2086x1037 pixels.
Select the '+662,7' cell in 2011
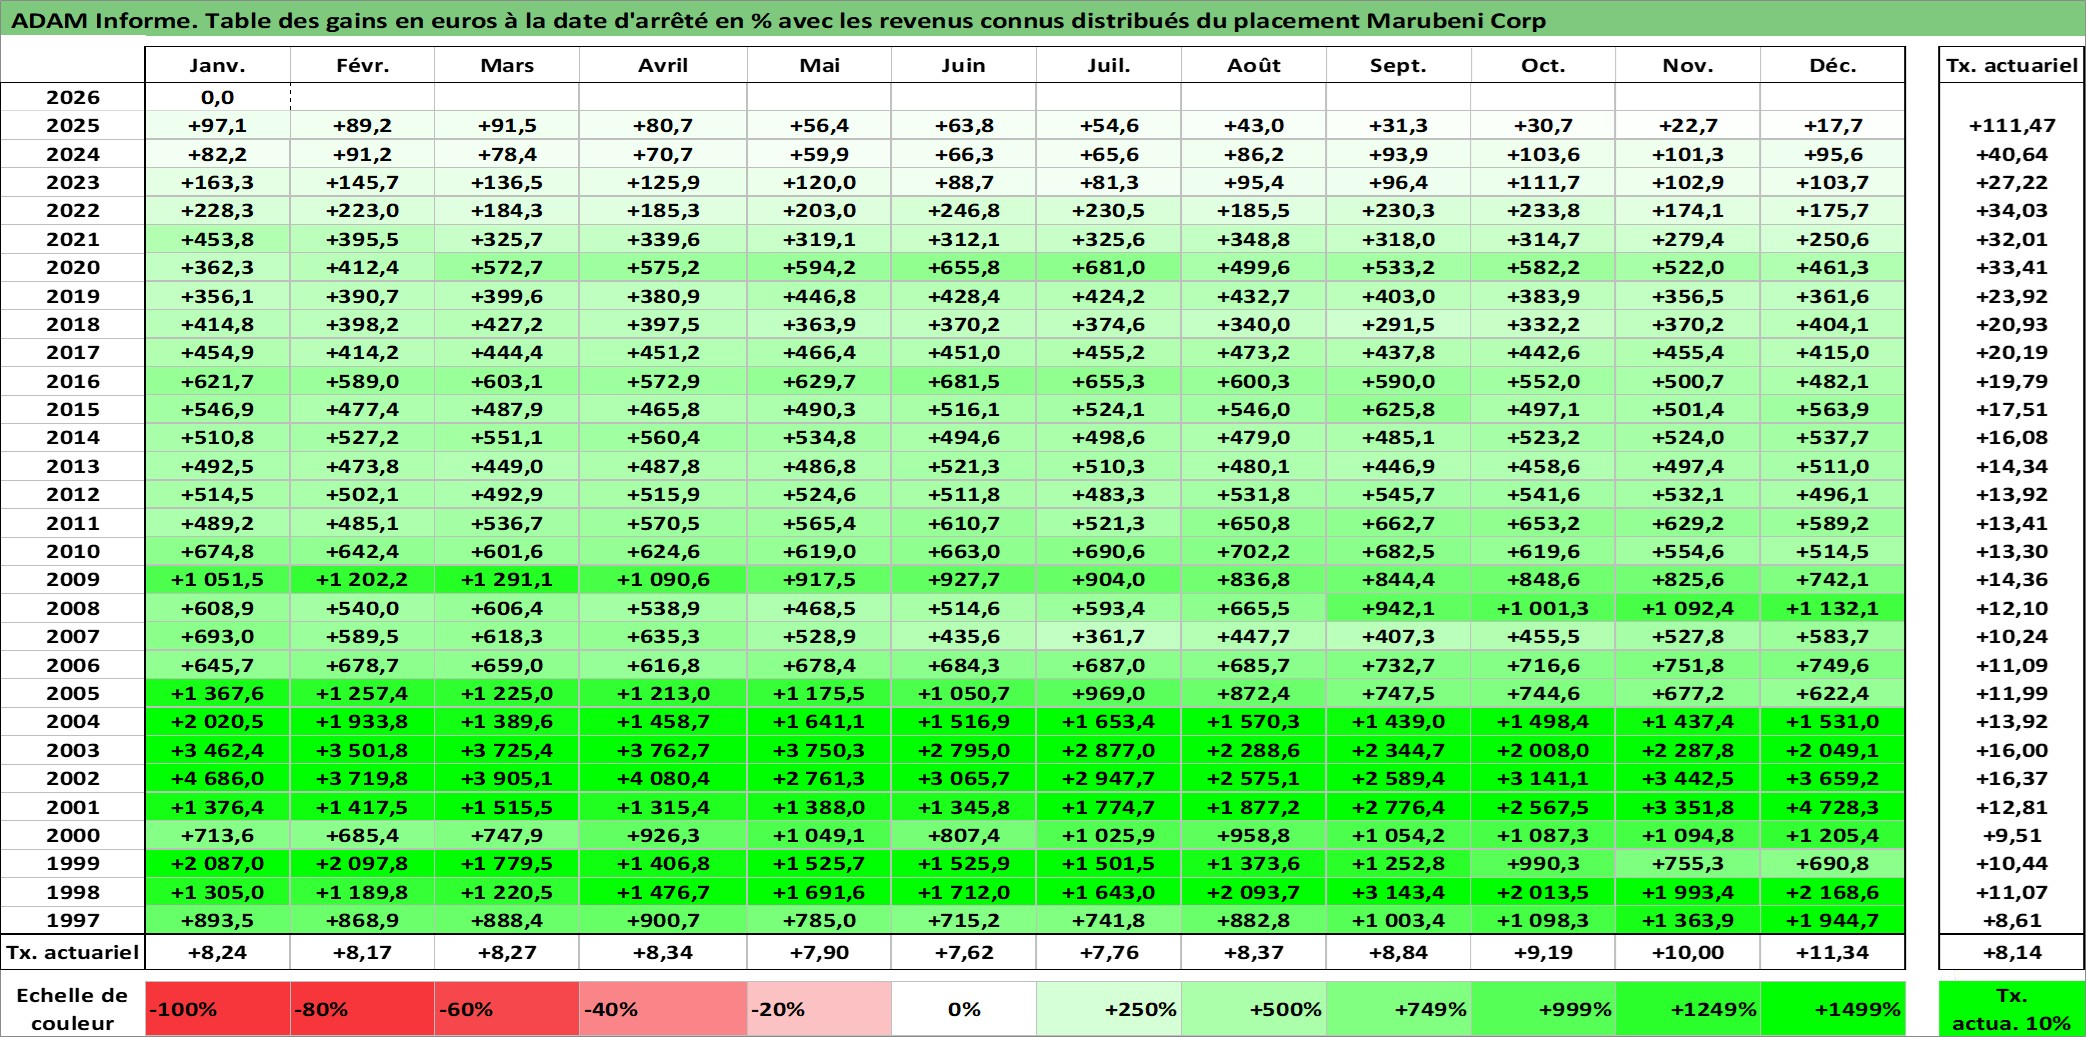tap(1398, 523)
